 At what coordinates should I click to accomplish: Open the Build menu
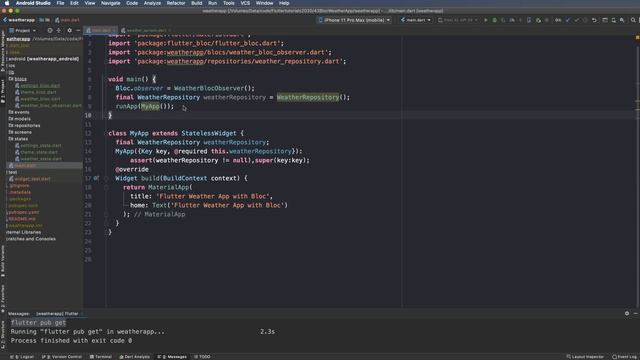196,3
